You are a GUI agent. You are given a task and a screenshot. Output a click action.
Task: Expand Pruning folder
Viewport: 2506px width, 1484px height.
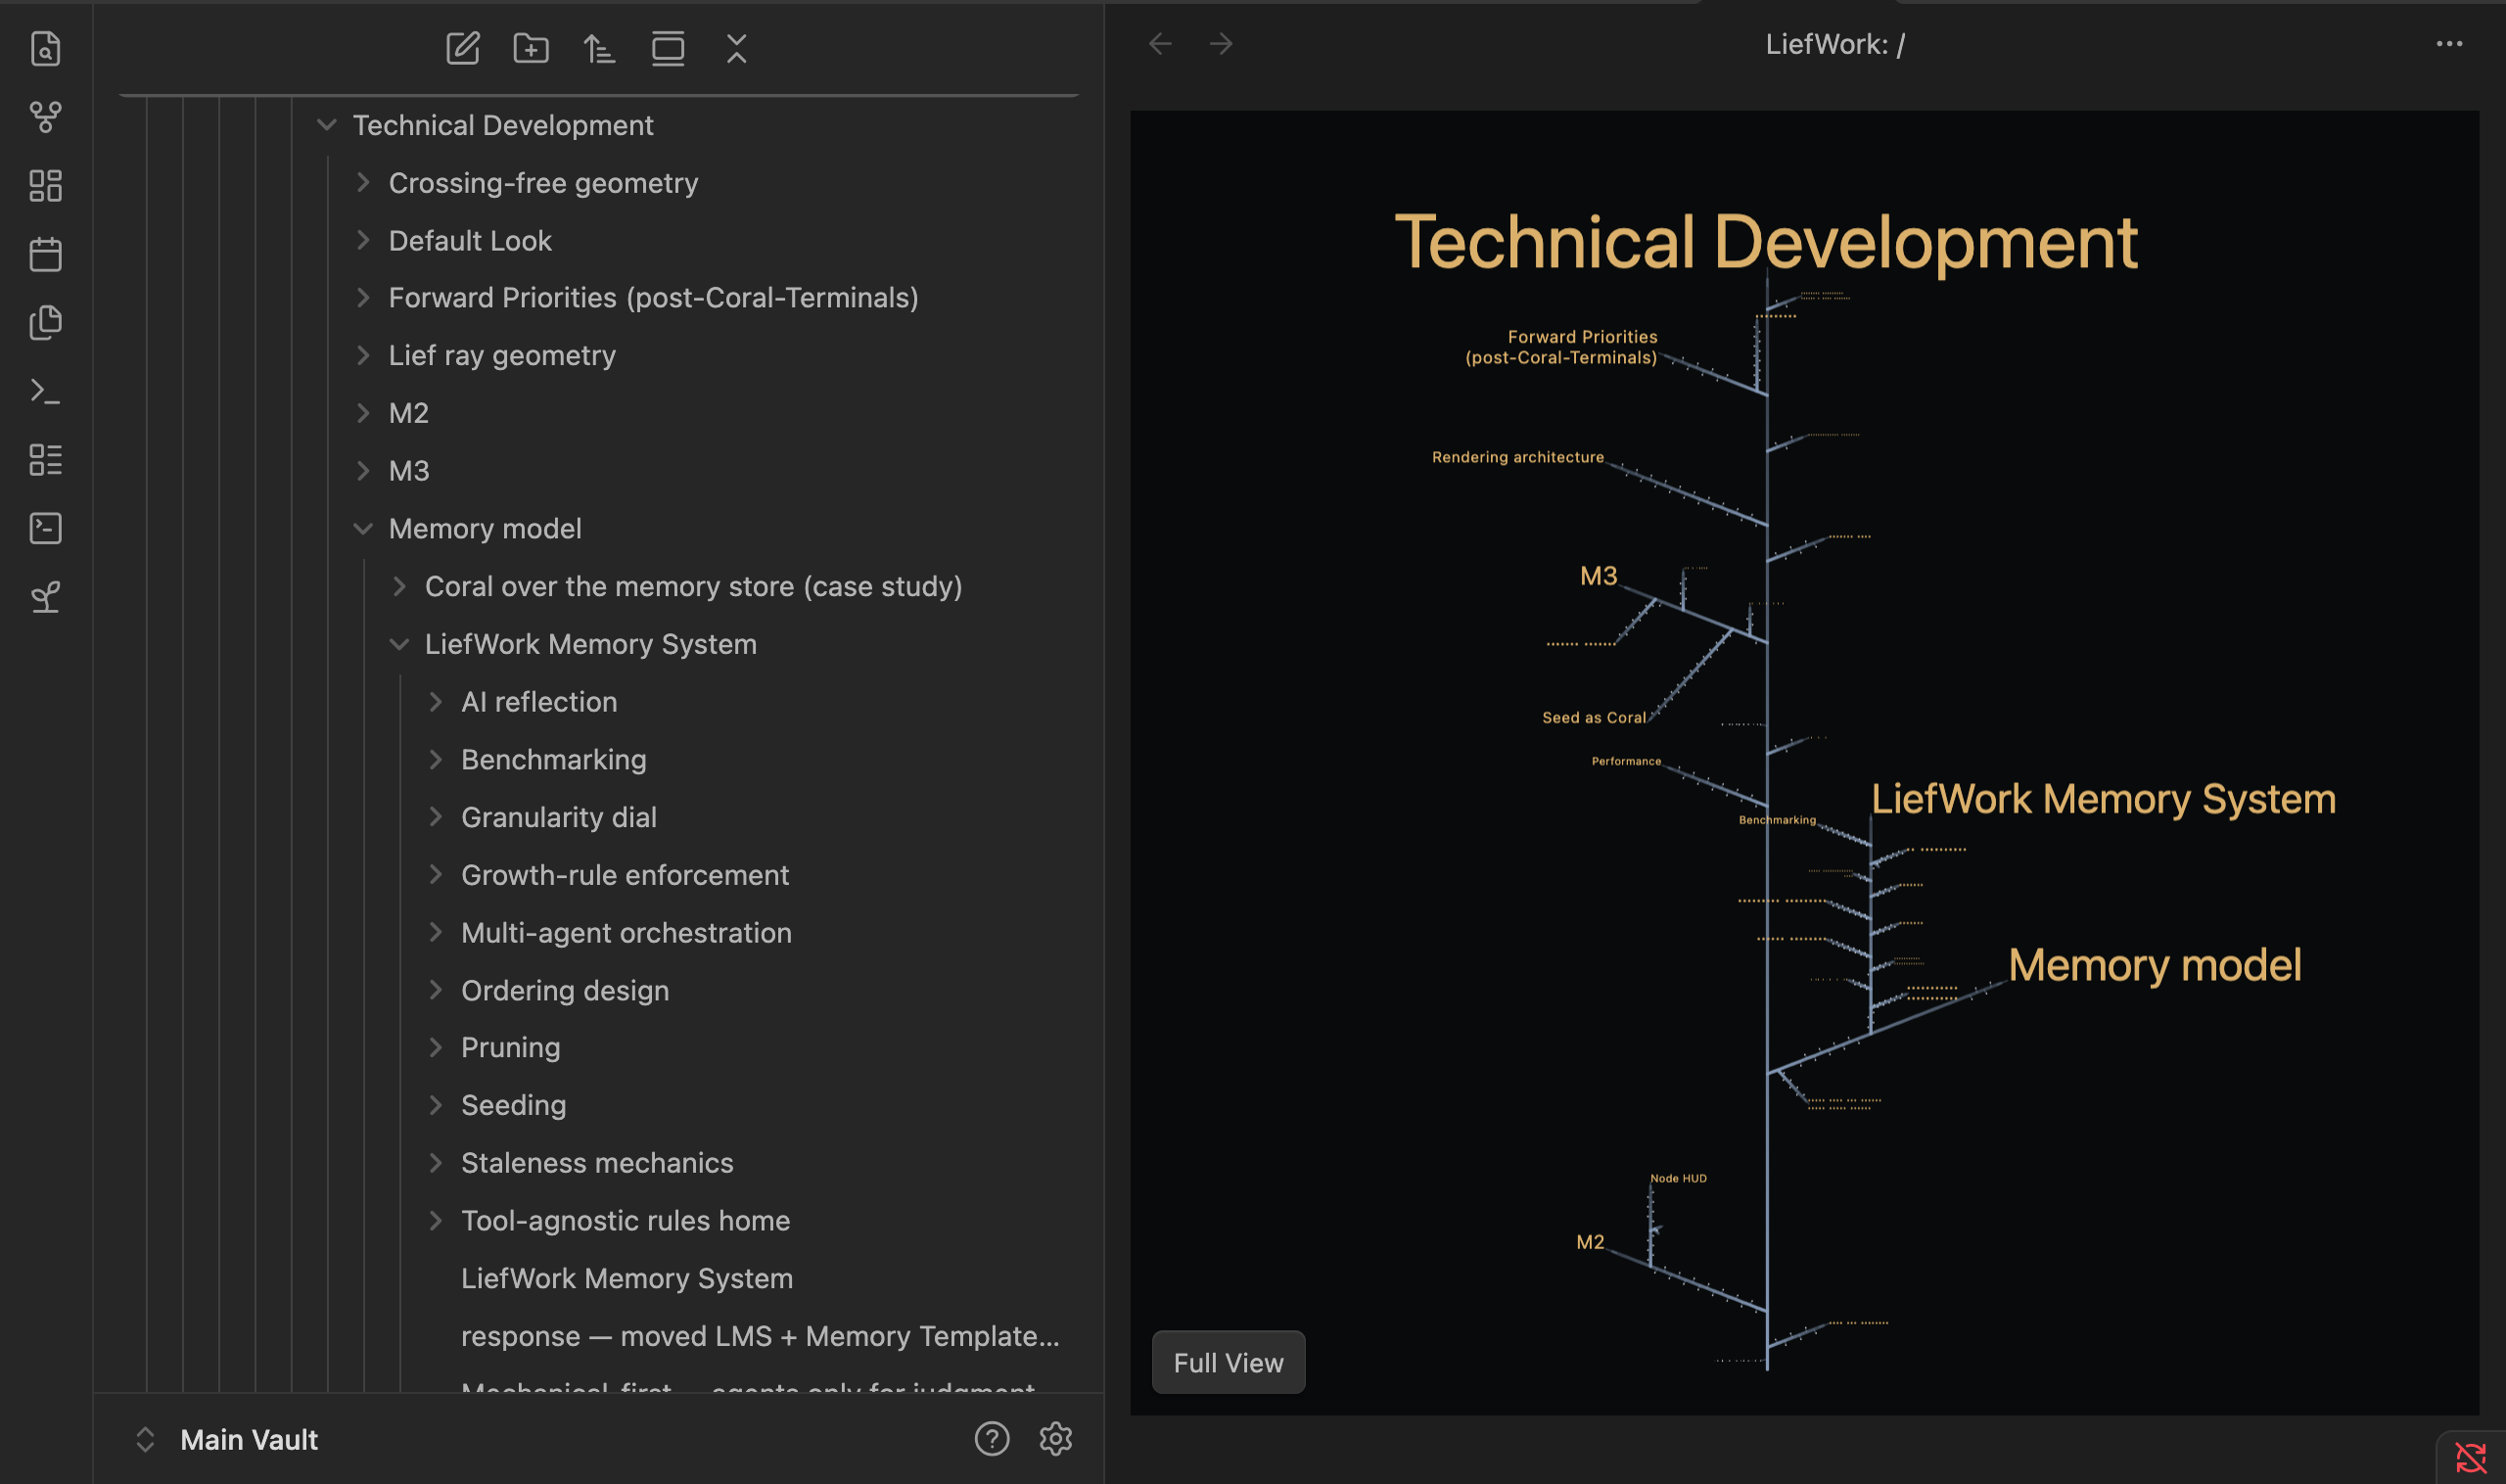pos(435,1047)
